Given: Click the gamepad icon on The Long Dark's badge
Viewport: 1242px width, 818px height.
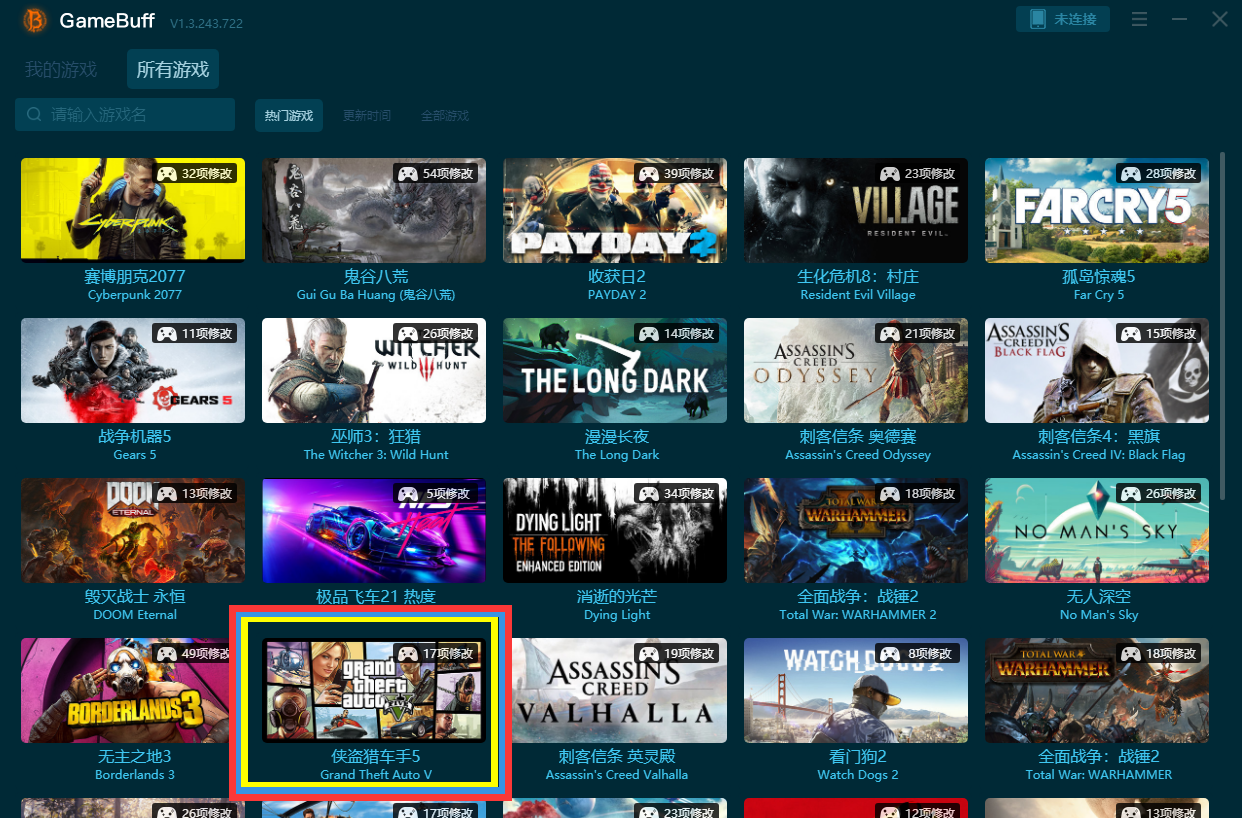Looking at the screenshot, I should pyautogui.click(x=649, y=334).
